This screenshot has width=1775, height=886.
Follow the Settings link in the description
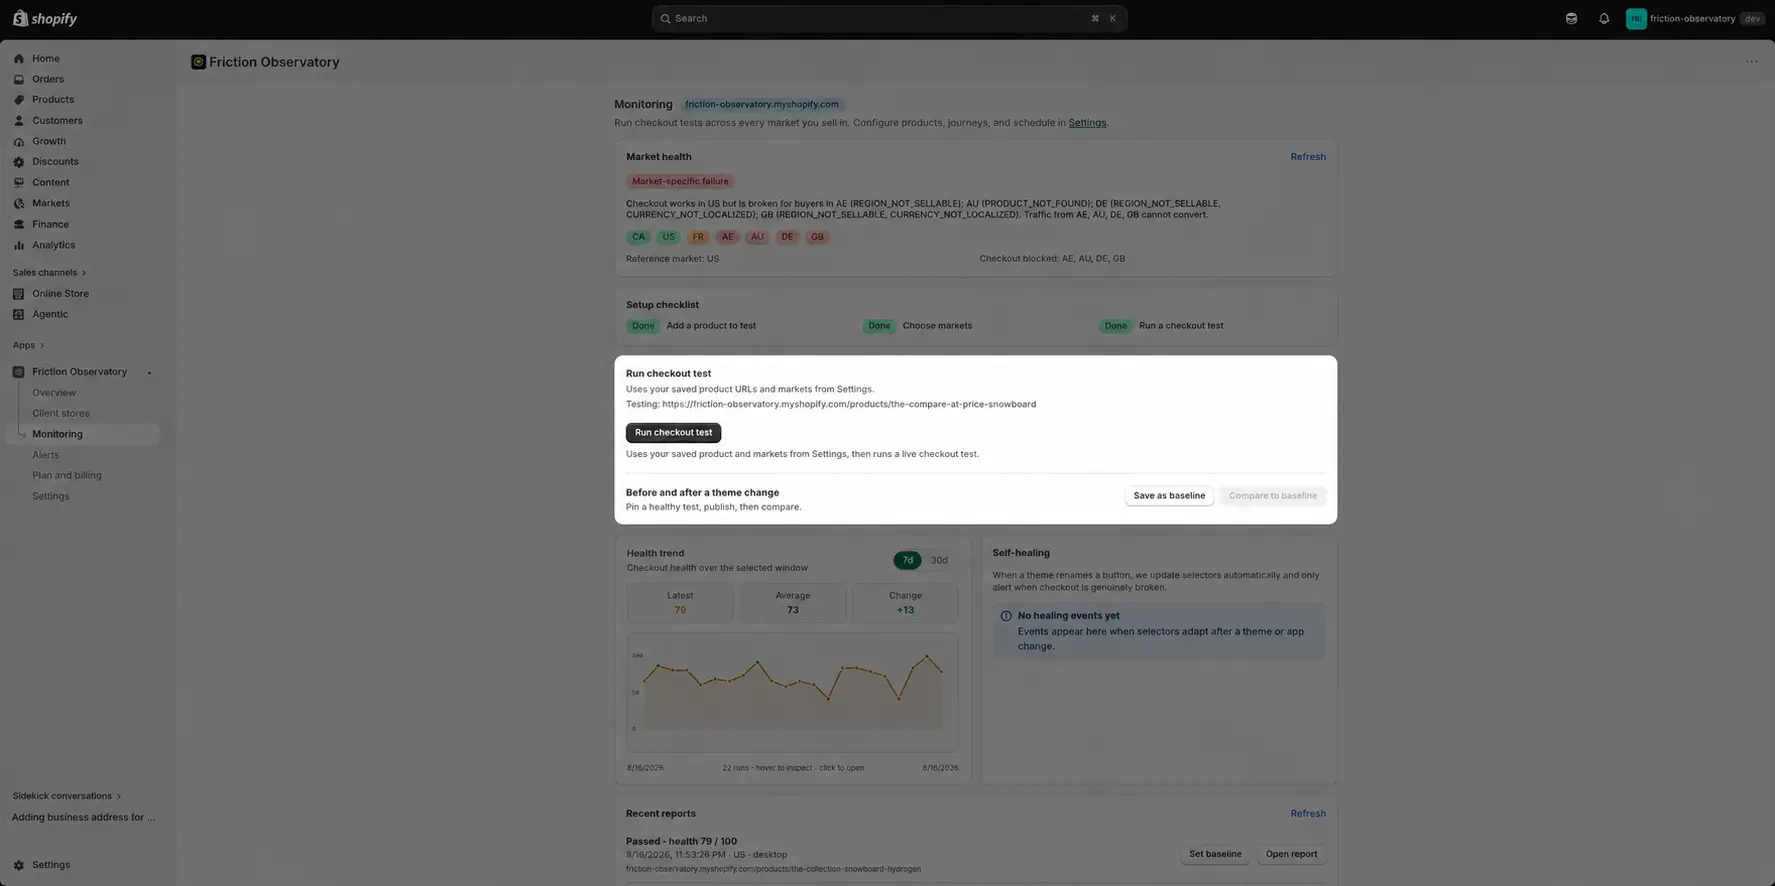click(1087, 123)
